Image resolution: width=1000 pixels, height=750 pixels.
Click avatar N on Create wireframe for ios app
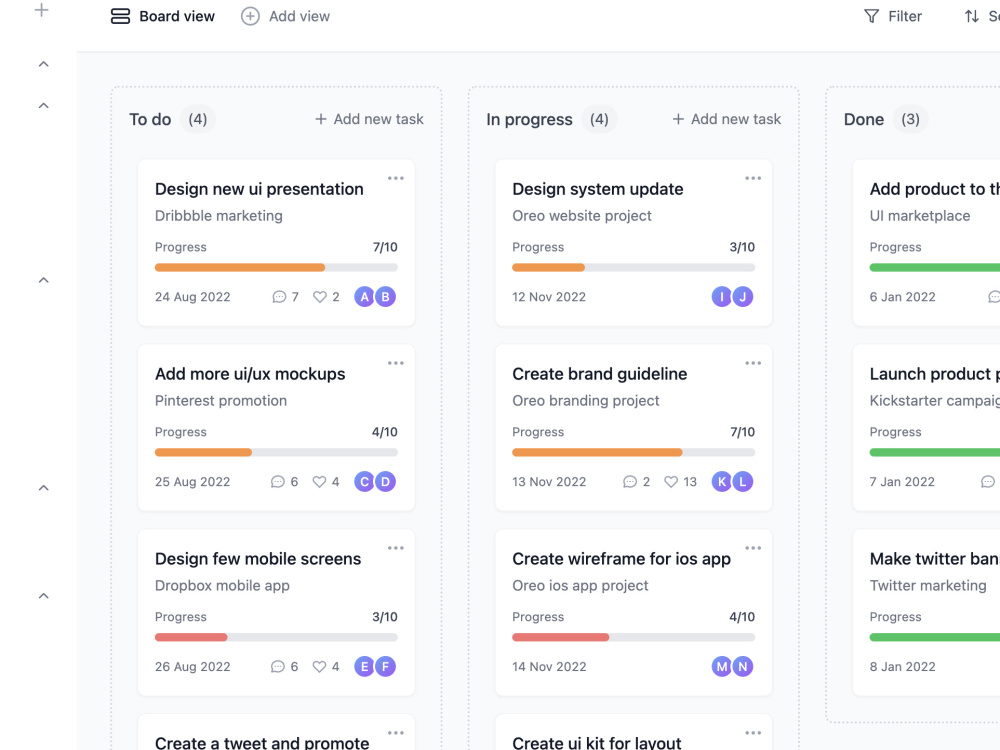coord(742,666)
